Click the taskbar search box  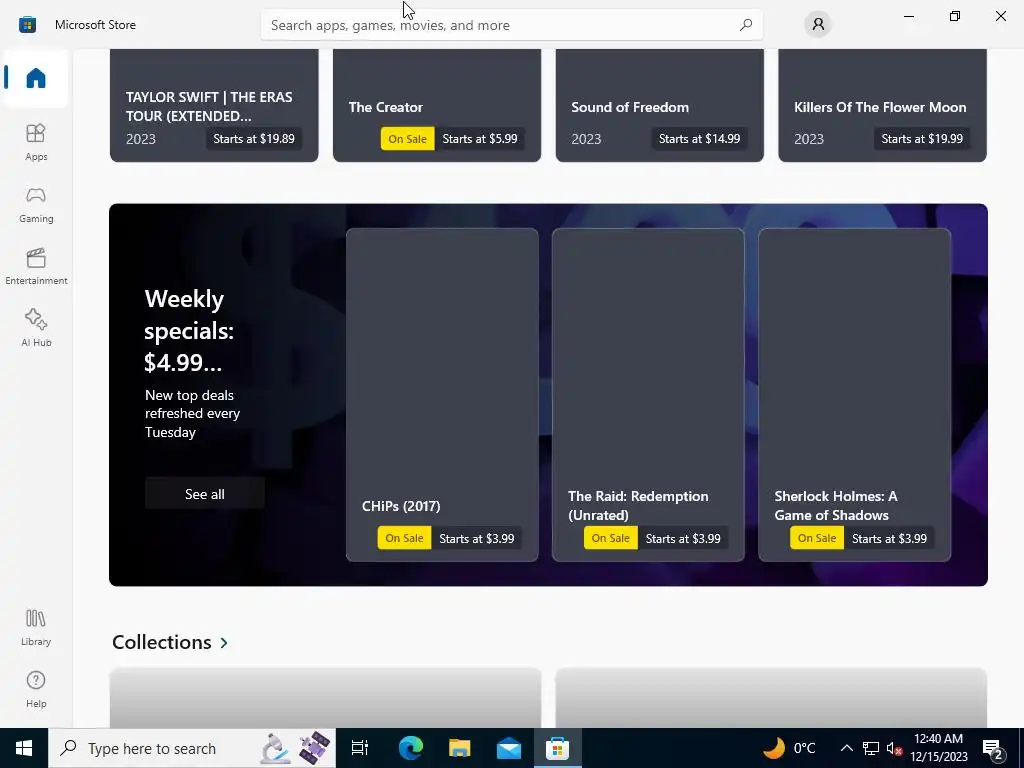192,748
